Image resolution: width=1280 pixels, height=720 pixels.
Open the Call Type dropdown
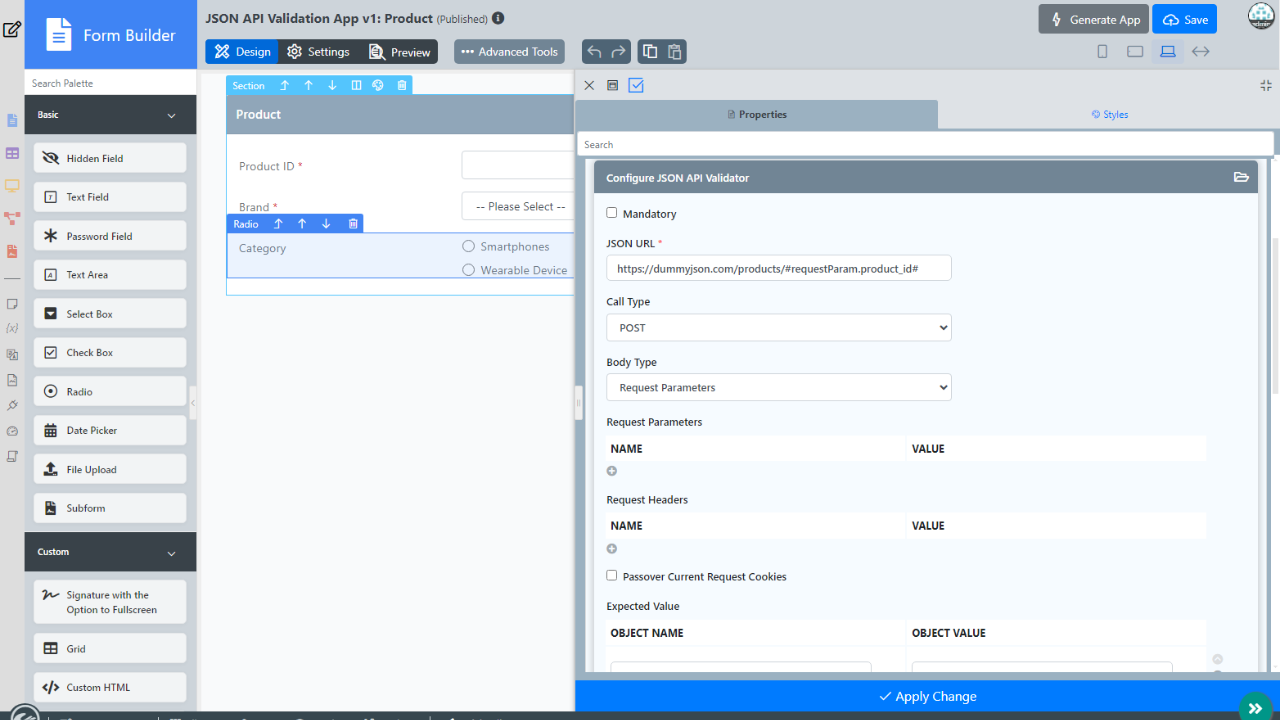point(778,328)
